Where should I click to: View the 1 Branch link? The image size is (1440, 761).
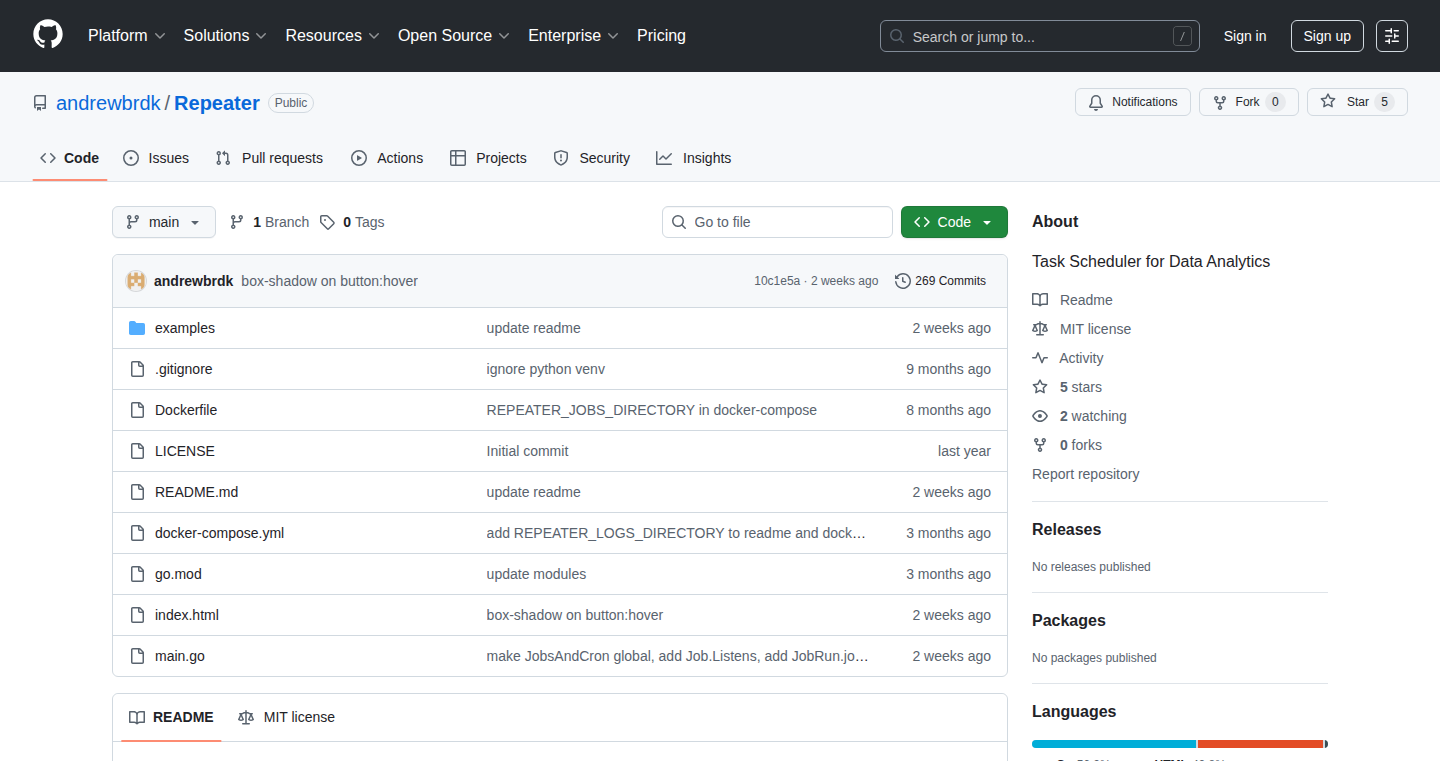[270, 222]
